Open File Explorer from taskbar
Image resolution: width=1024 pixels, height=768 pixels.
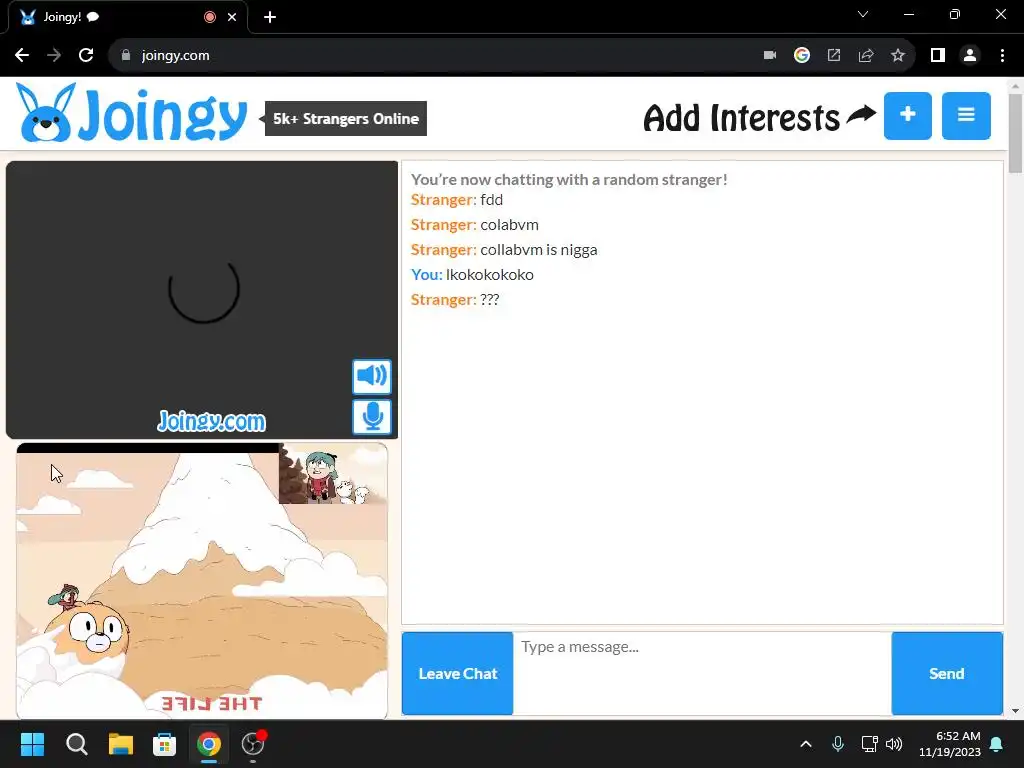coord(121,744)
